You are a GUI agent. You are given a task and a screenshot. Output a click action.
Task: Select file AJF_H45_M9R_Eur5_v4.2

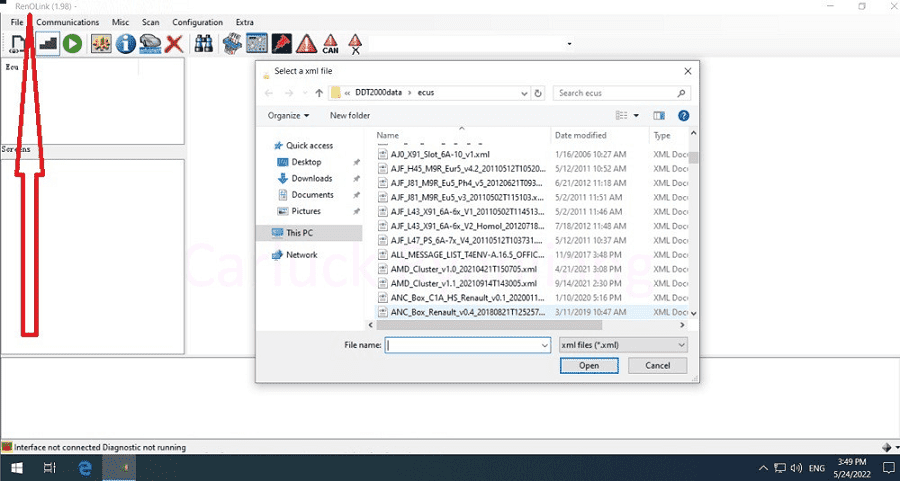[468, 169]
